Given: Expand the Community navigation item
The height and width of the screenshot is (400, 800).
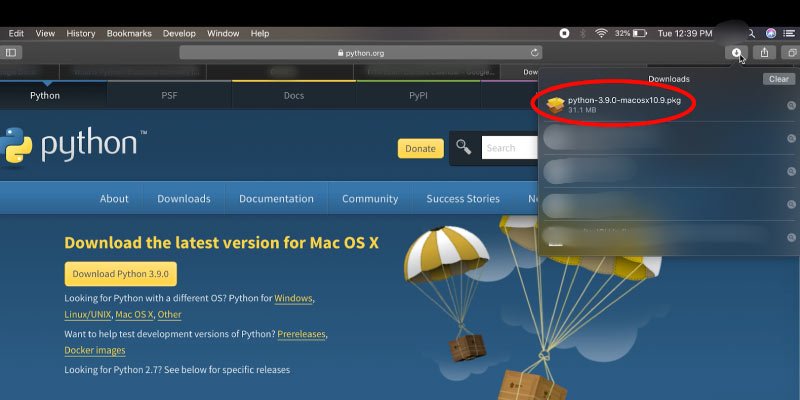Looking at the screenshot, I should (370, 199).
